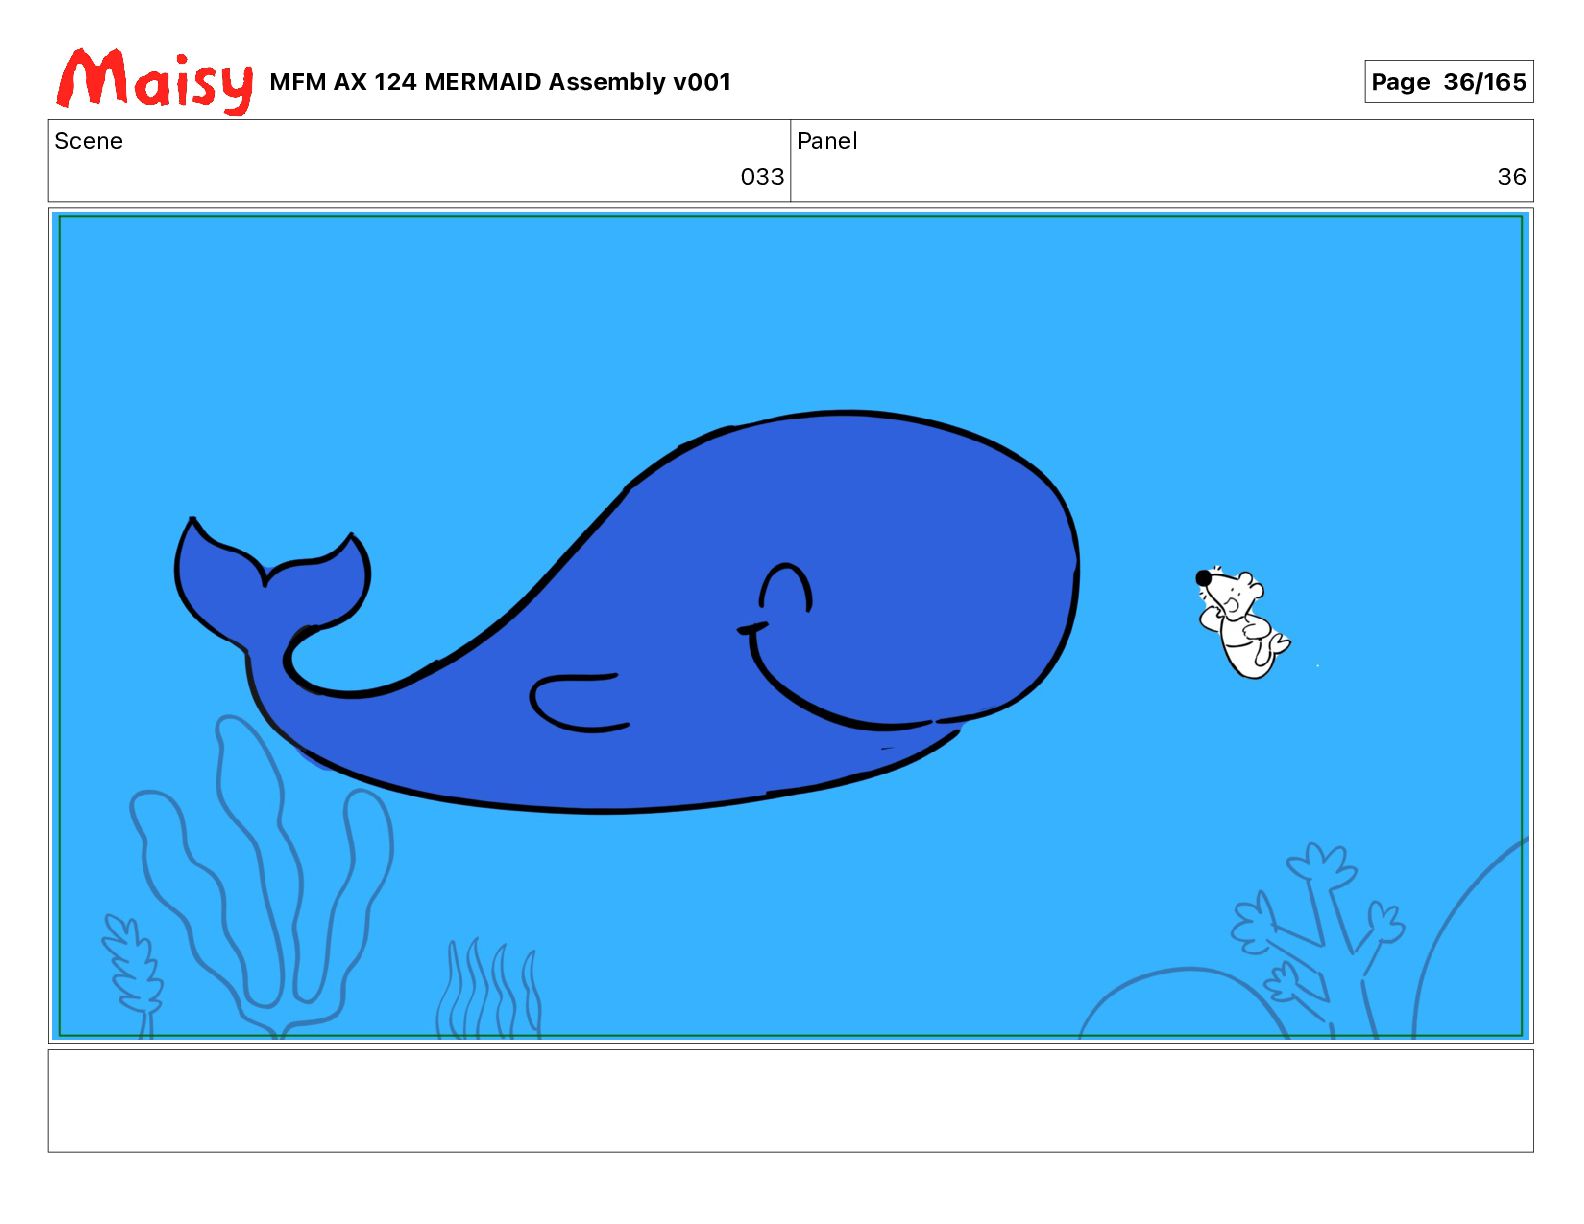
Task: Click the "Panel" label
Action: point(827,141)
